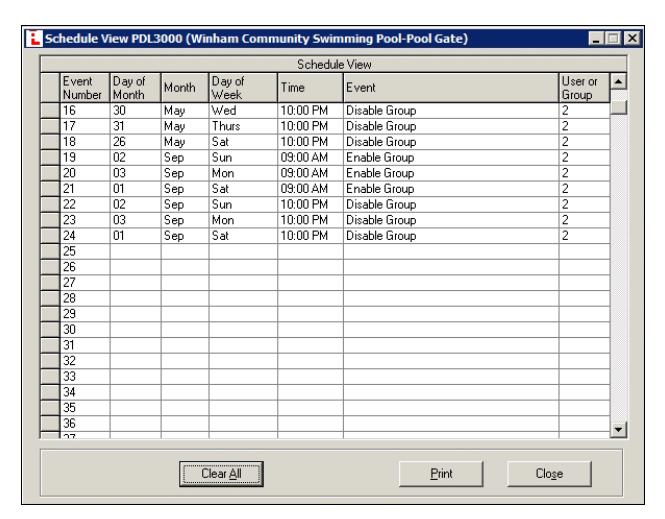
Task: Click May month cell in row 18
Action: [185, 142]
